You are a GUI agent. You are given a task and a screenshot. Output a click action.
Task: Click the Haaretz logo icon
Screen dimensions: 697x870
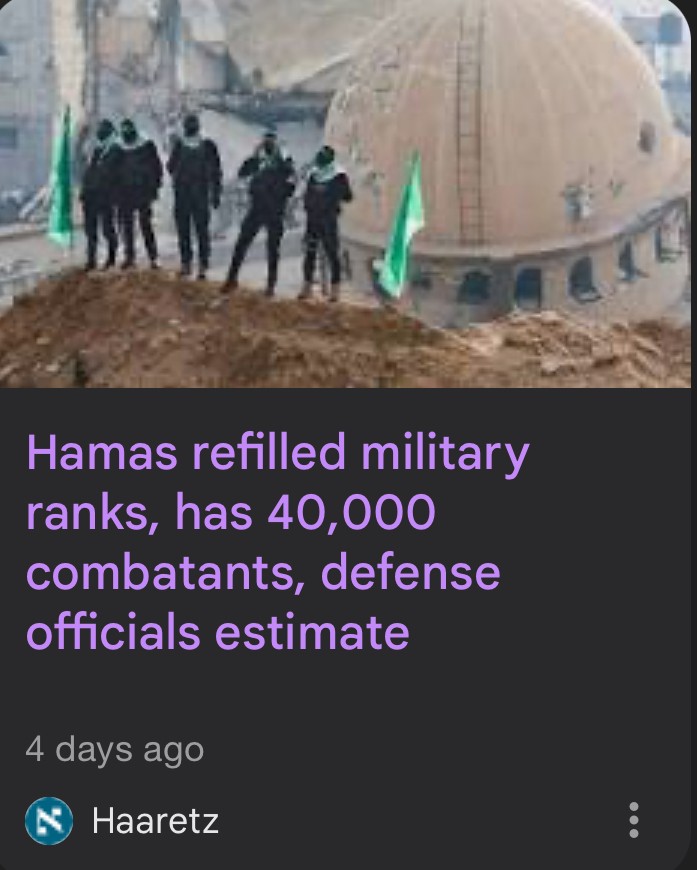click(49, 820)
